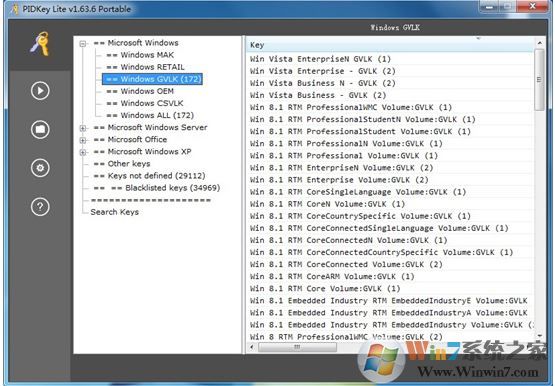Select Win 8.1 RTM CoreARM row

click(389, 276)
